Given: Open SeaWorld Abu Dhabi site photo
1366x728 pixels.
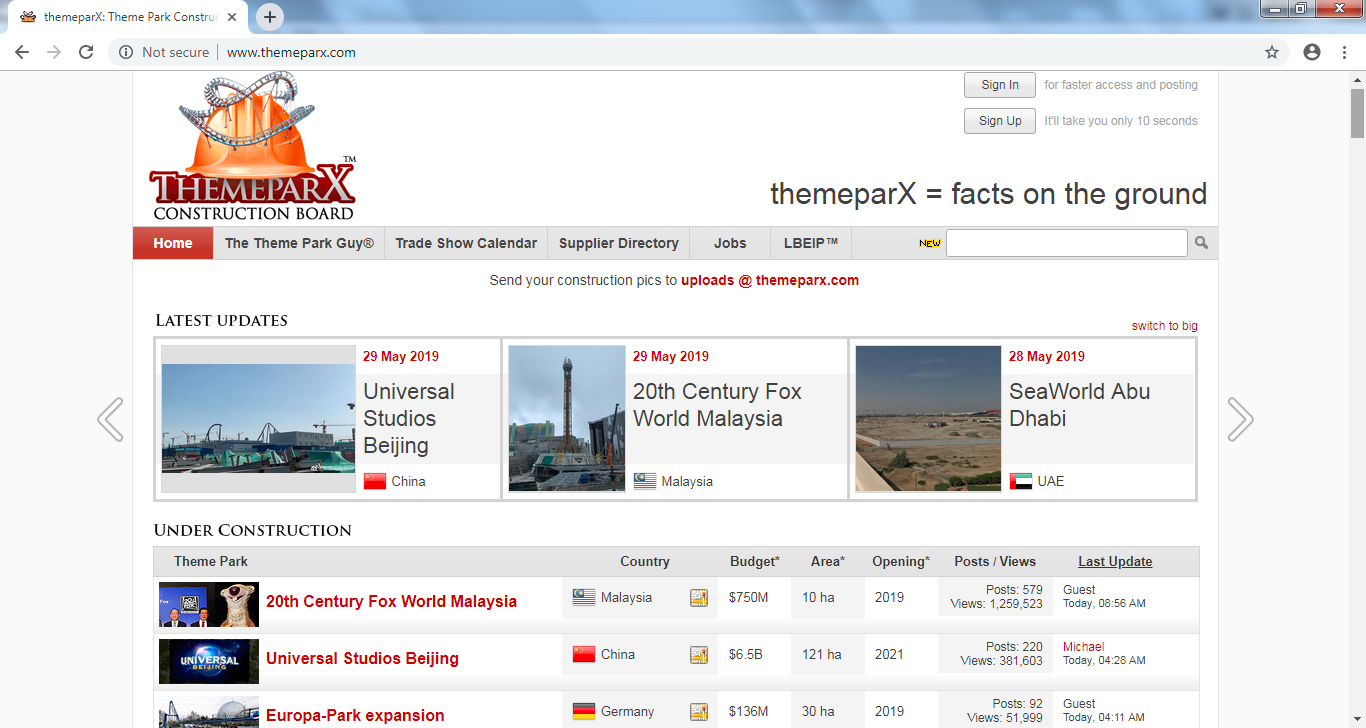Looking at the screenshot, I should (x=928, y=419).
